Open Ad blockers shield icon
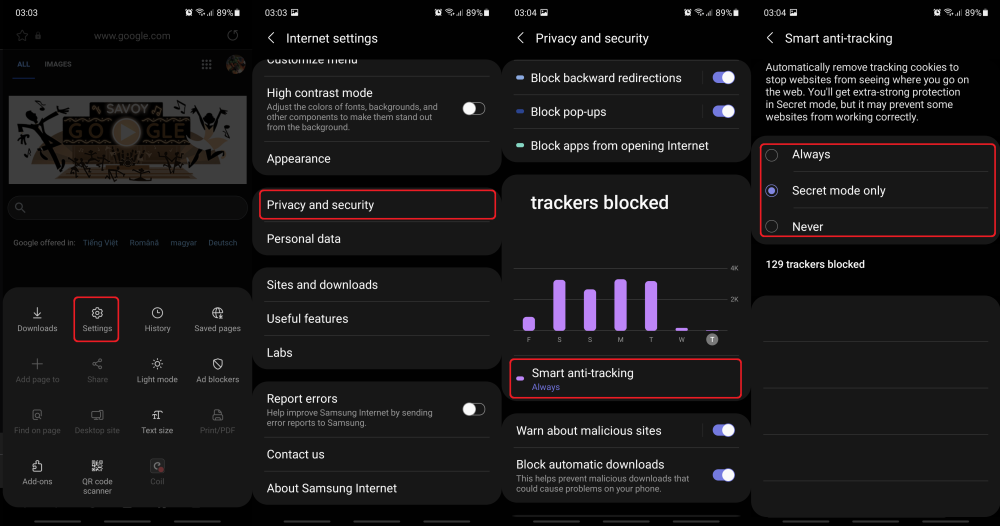 pyautogui.click(x=217, y=370)
